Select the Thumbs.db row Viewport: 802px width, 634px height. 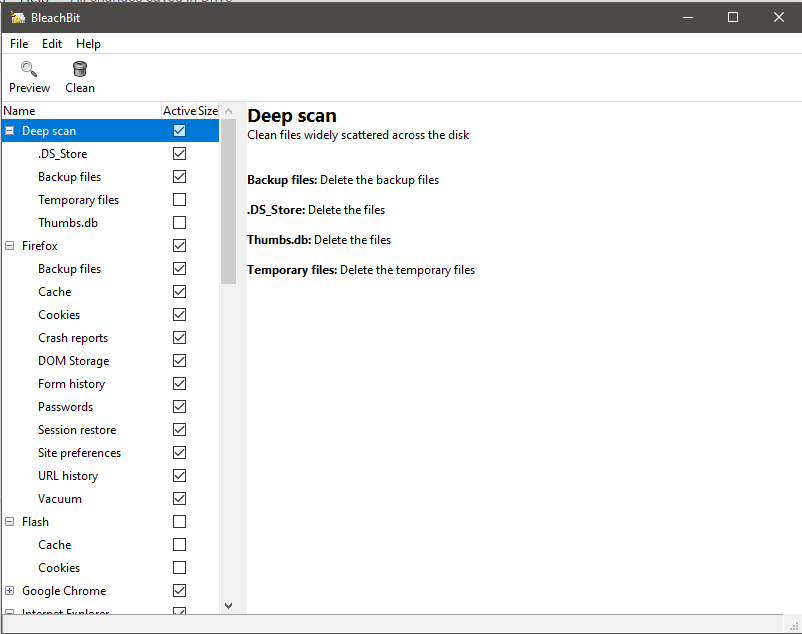click(x=110, y=223)
